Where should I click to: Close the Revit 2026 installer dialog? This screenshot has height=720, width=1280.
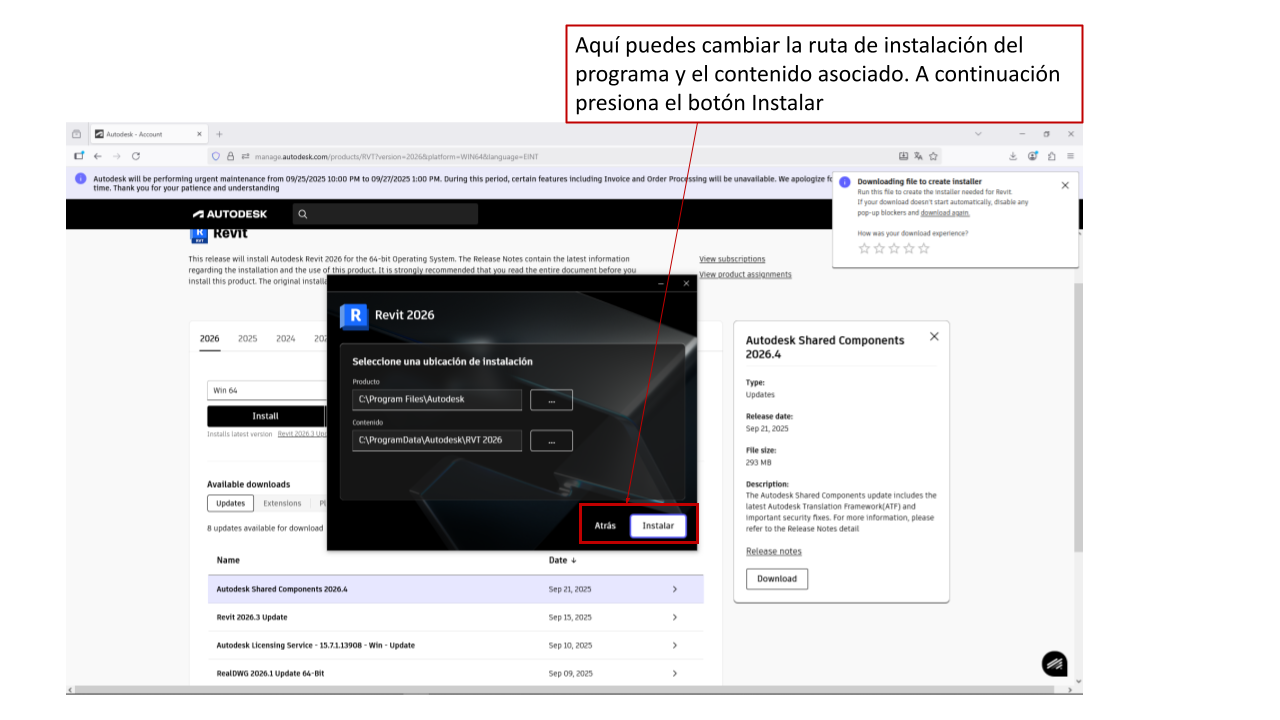click(x=686, y=284)
